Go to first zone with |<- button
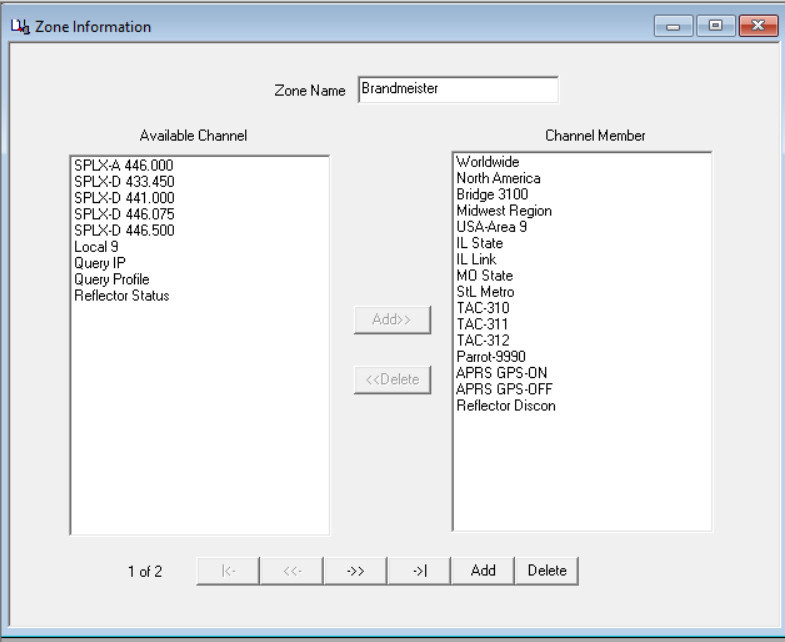The height and width of the screenshot is (642, 785). (228, 571)
